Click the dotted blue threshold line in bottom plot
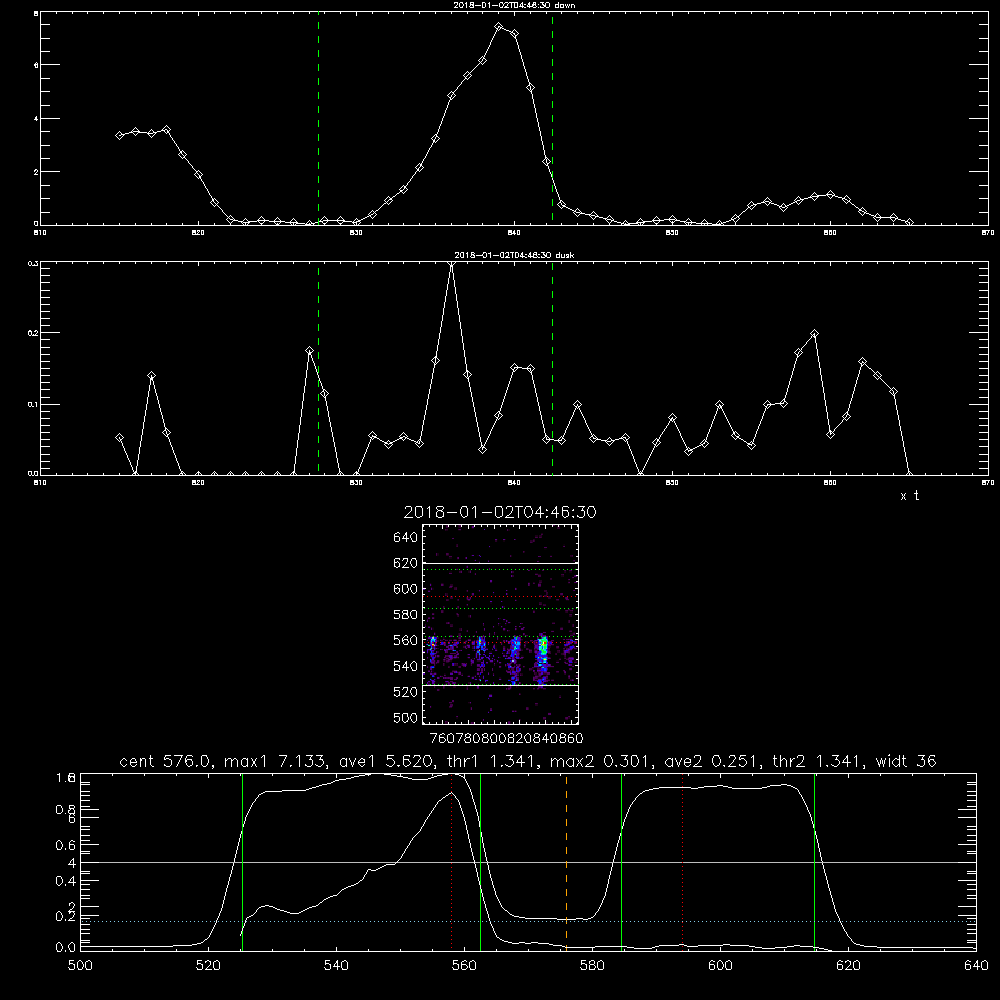Viewport: 1000px width, 1000px height. [x=528, y=921]
